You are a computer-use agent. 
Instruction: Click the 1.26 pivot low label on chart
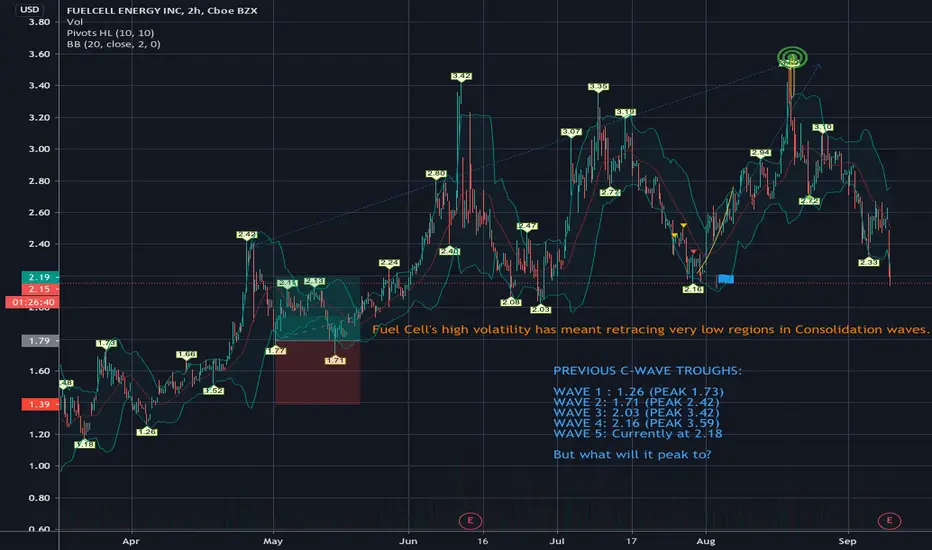point(146,432)
